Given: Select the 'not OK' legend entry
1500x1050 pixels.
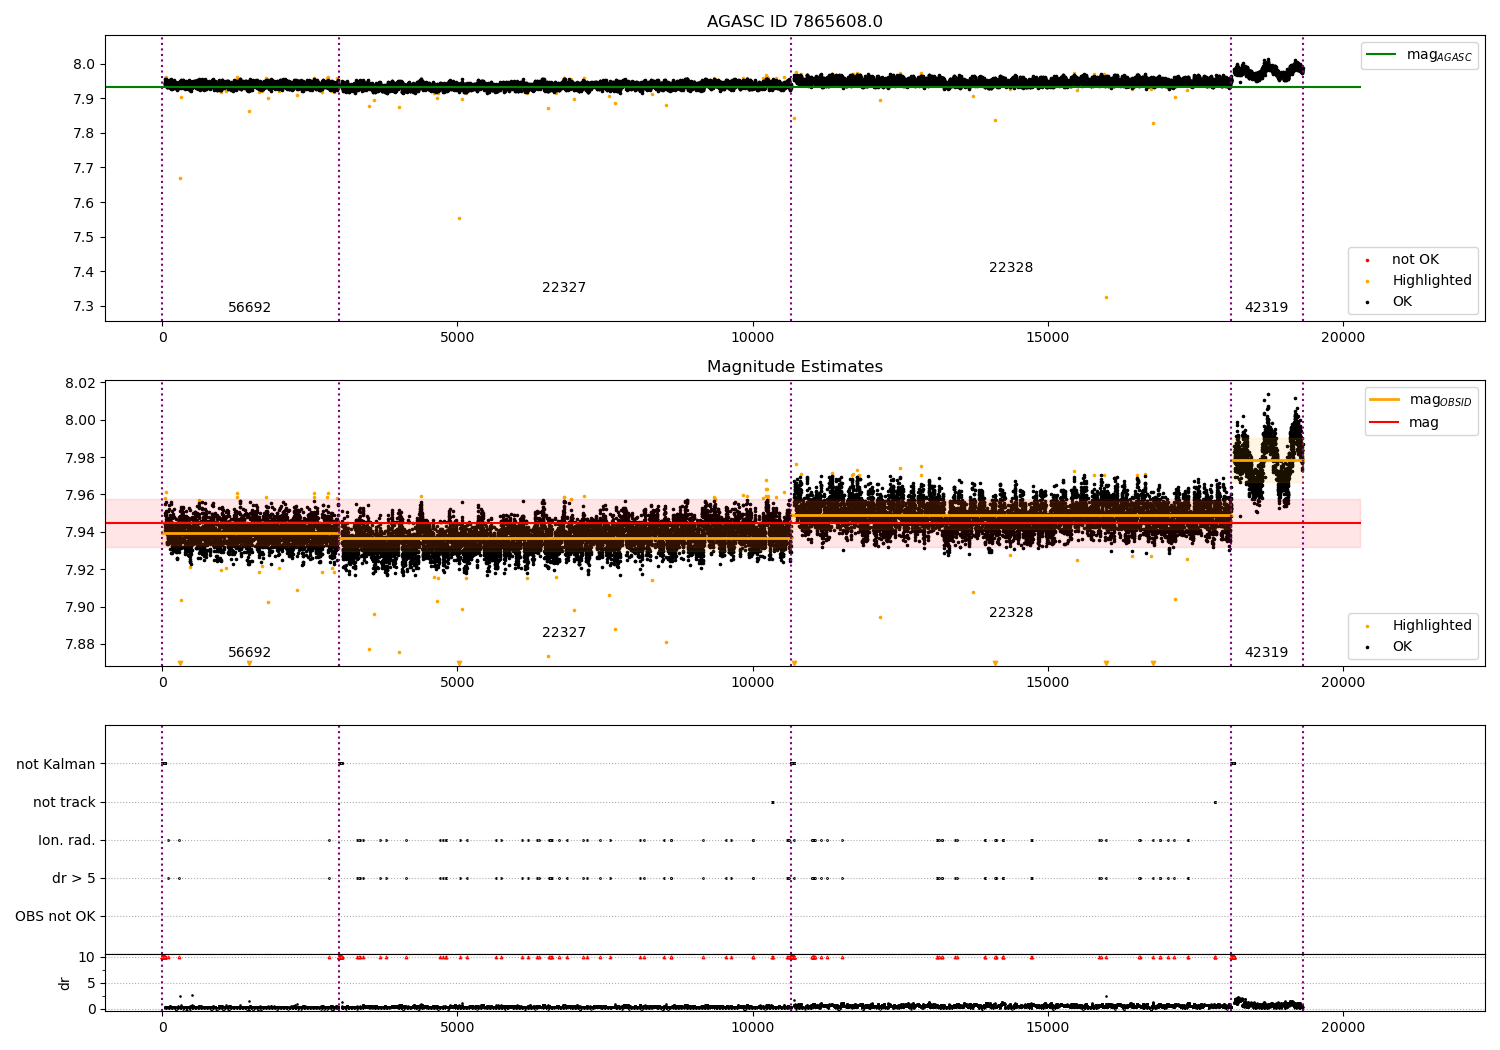Looking at the screenshot, I should pyautogui.click(x=1415, y=260).
